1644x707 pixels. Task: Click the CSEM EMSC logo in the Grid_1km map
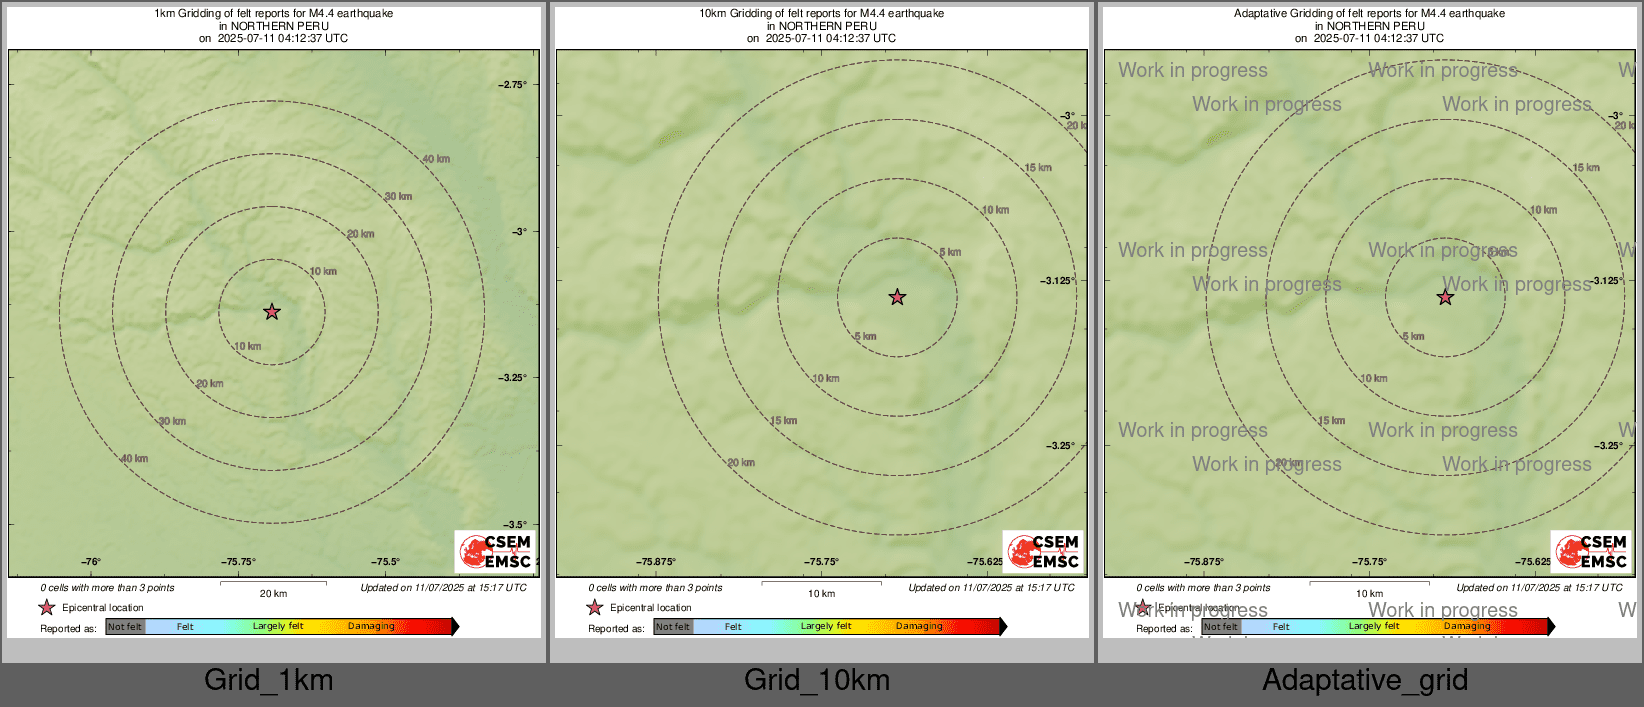(496, 551)
